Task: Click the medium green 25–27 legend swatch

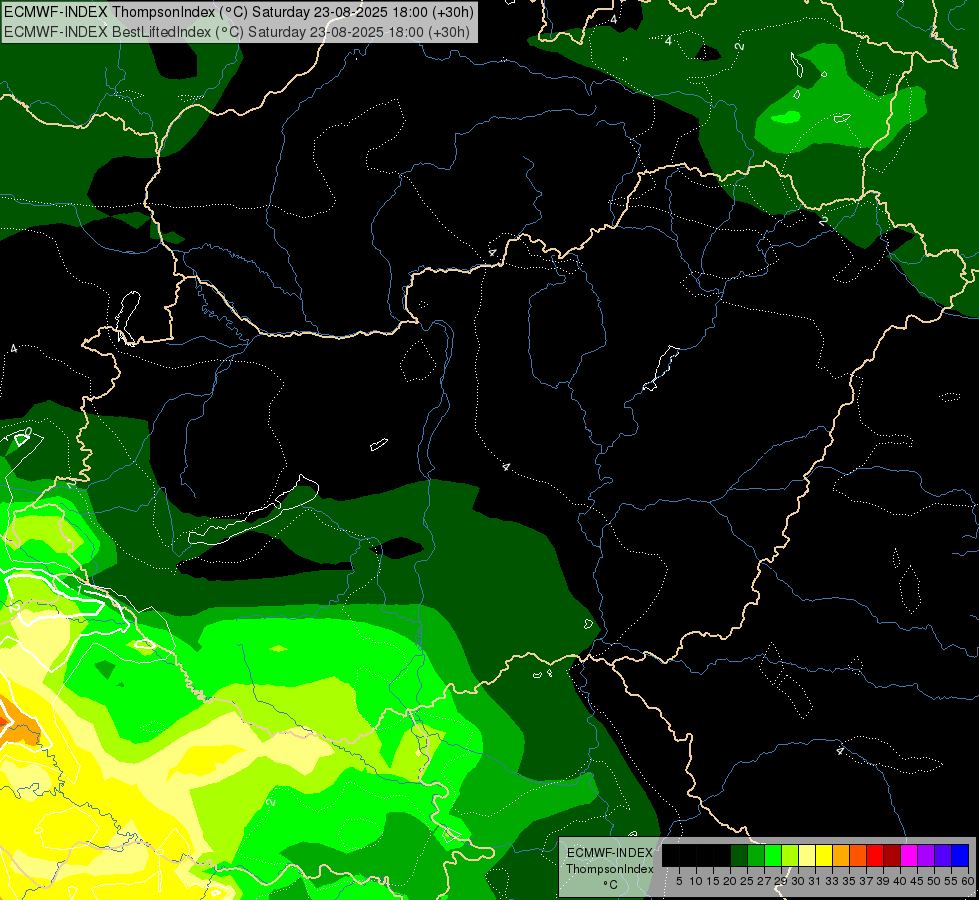Action: (756, 856)
